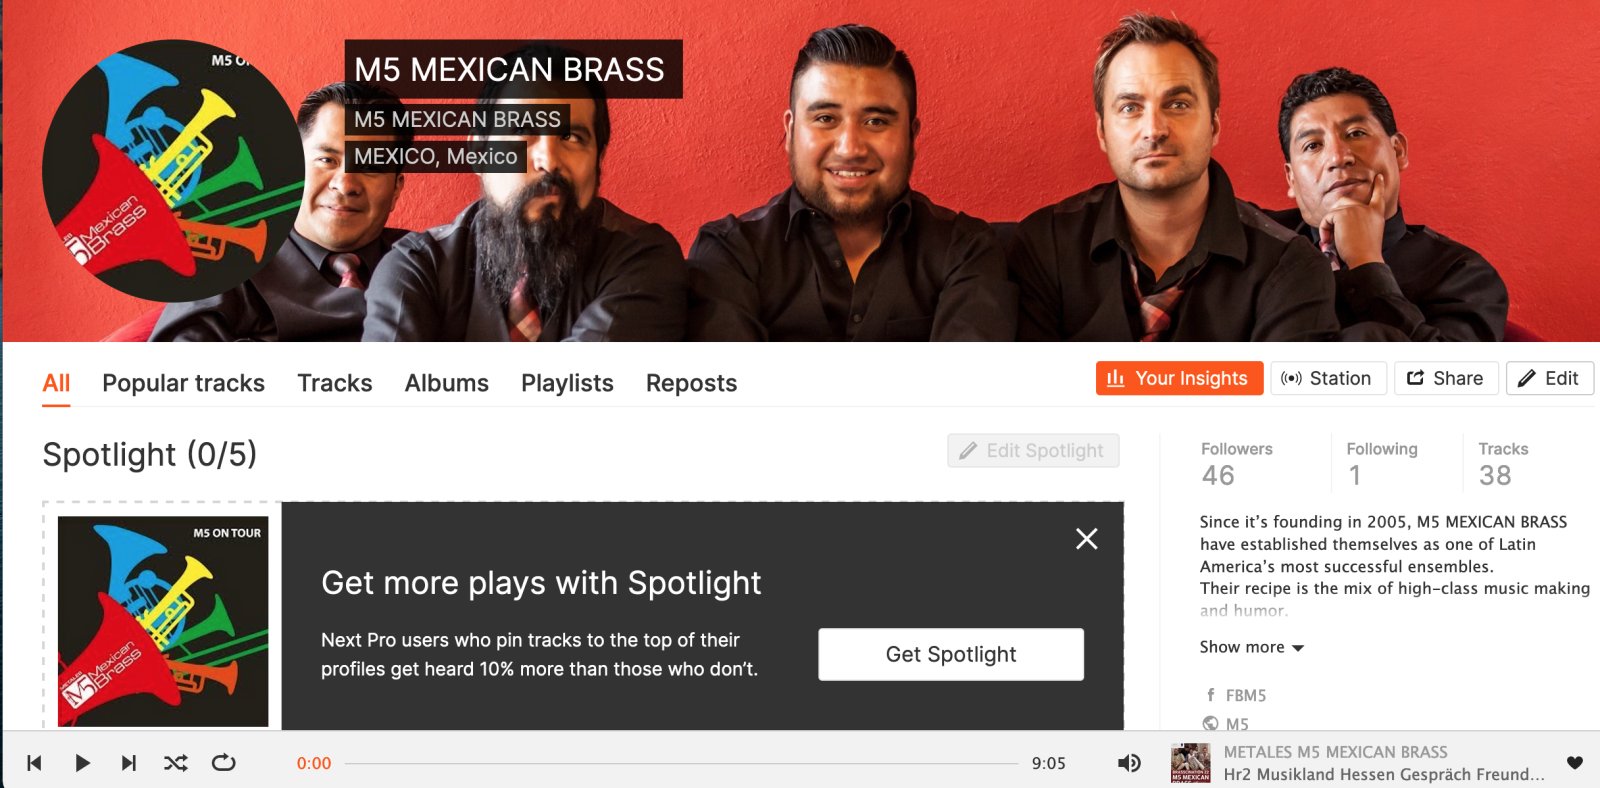This screenshot has width=1600, height=788.
Task: Click the Share button
Action: coord(1446,378)
